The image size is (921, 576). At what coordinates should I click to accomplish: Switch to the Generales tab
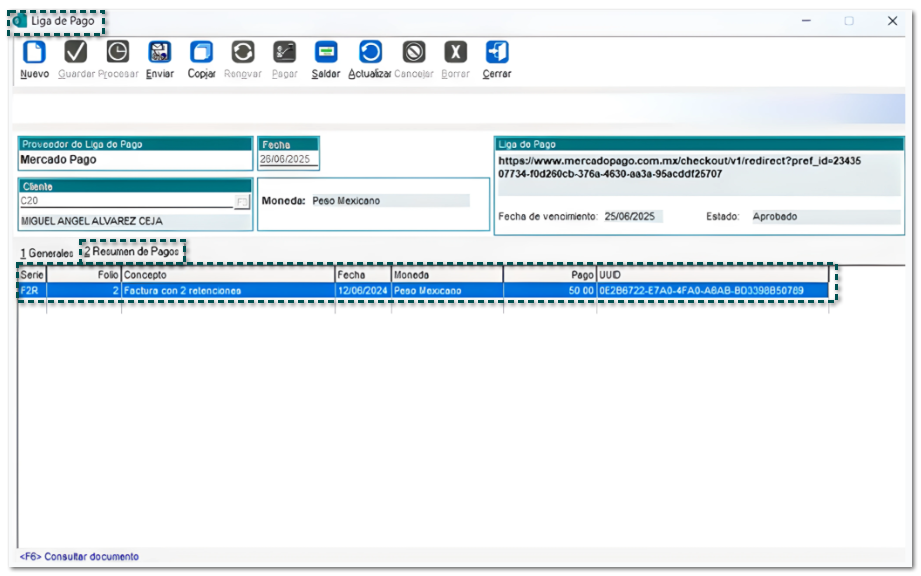point(46,254)
